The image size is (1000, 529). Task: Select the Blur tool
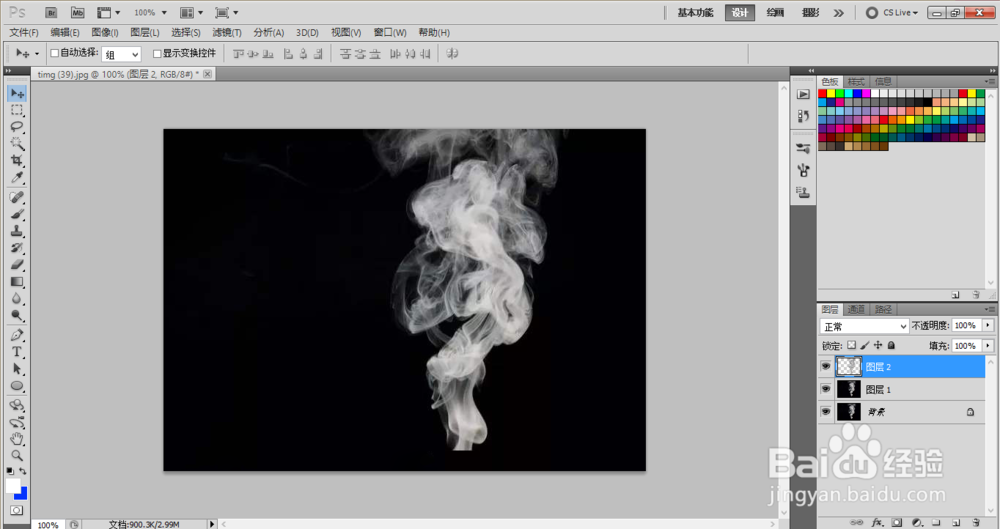point(17,298)
